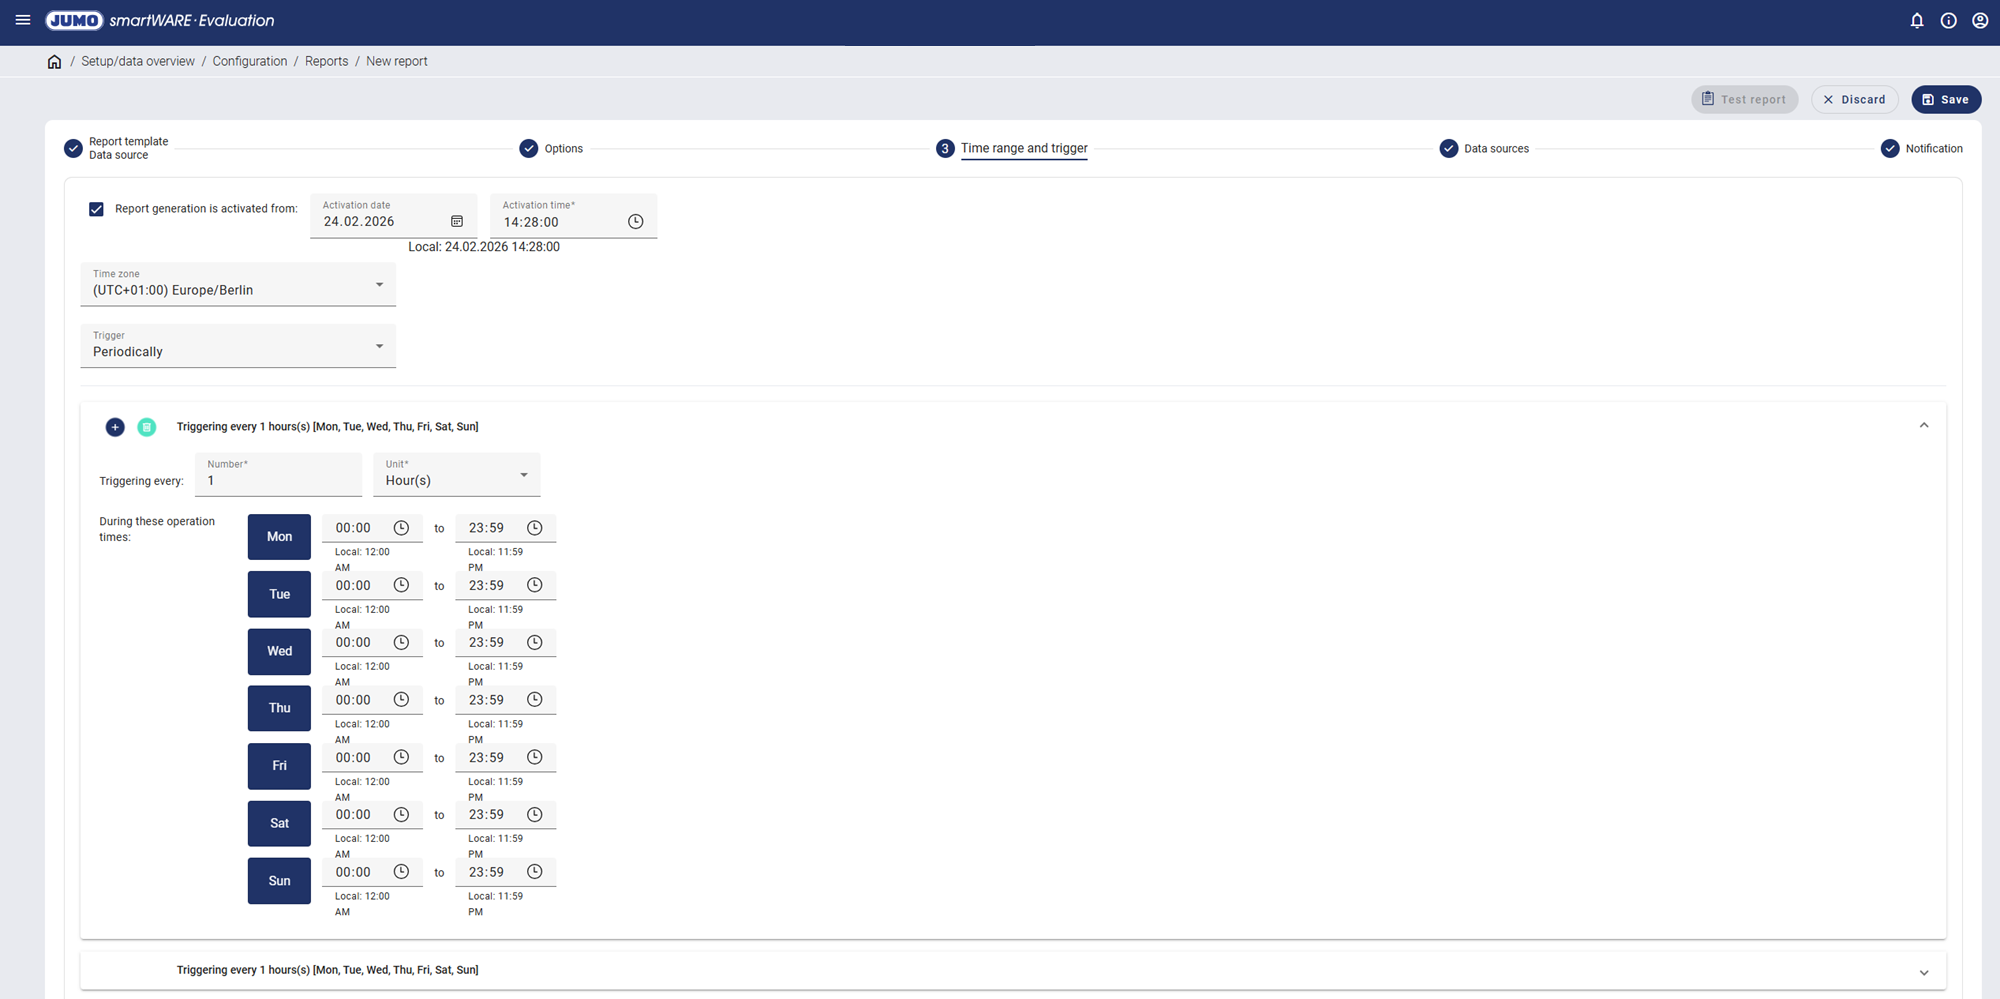The height and width of the screenshot is (999, 2000).
Task: Add a new trigger with plus icon
Action: (115, 427)
